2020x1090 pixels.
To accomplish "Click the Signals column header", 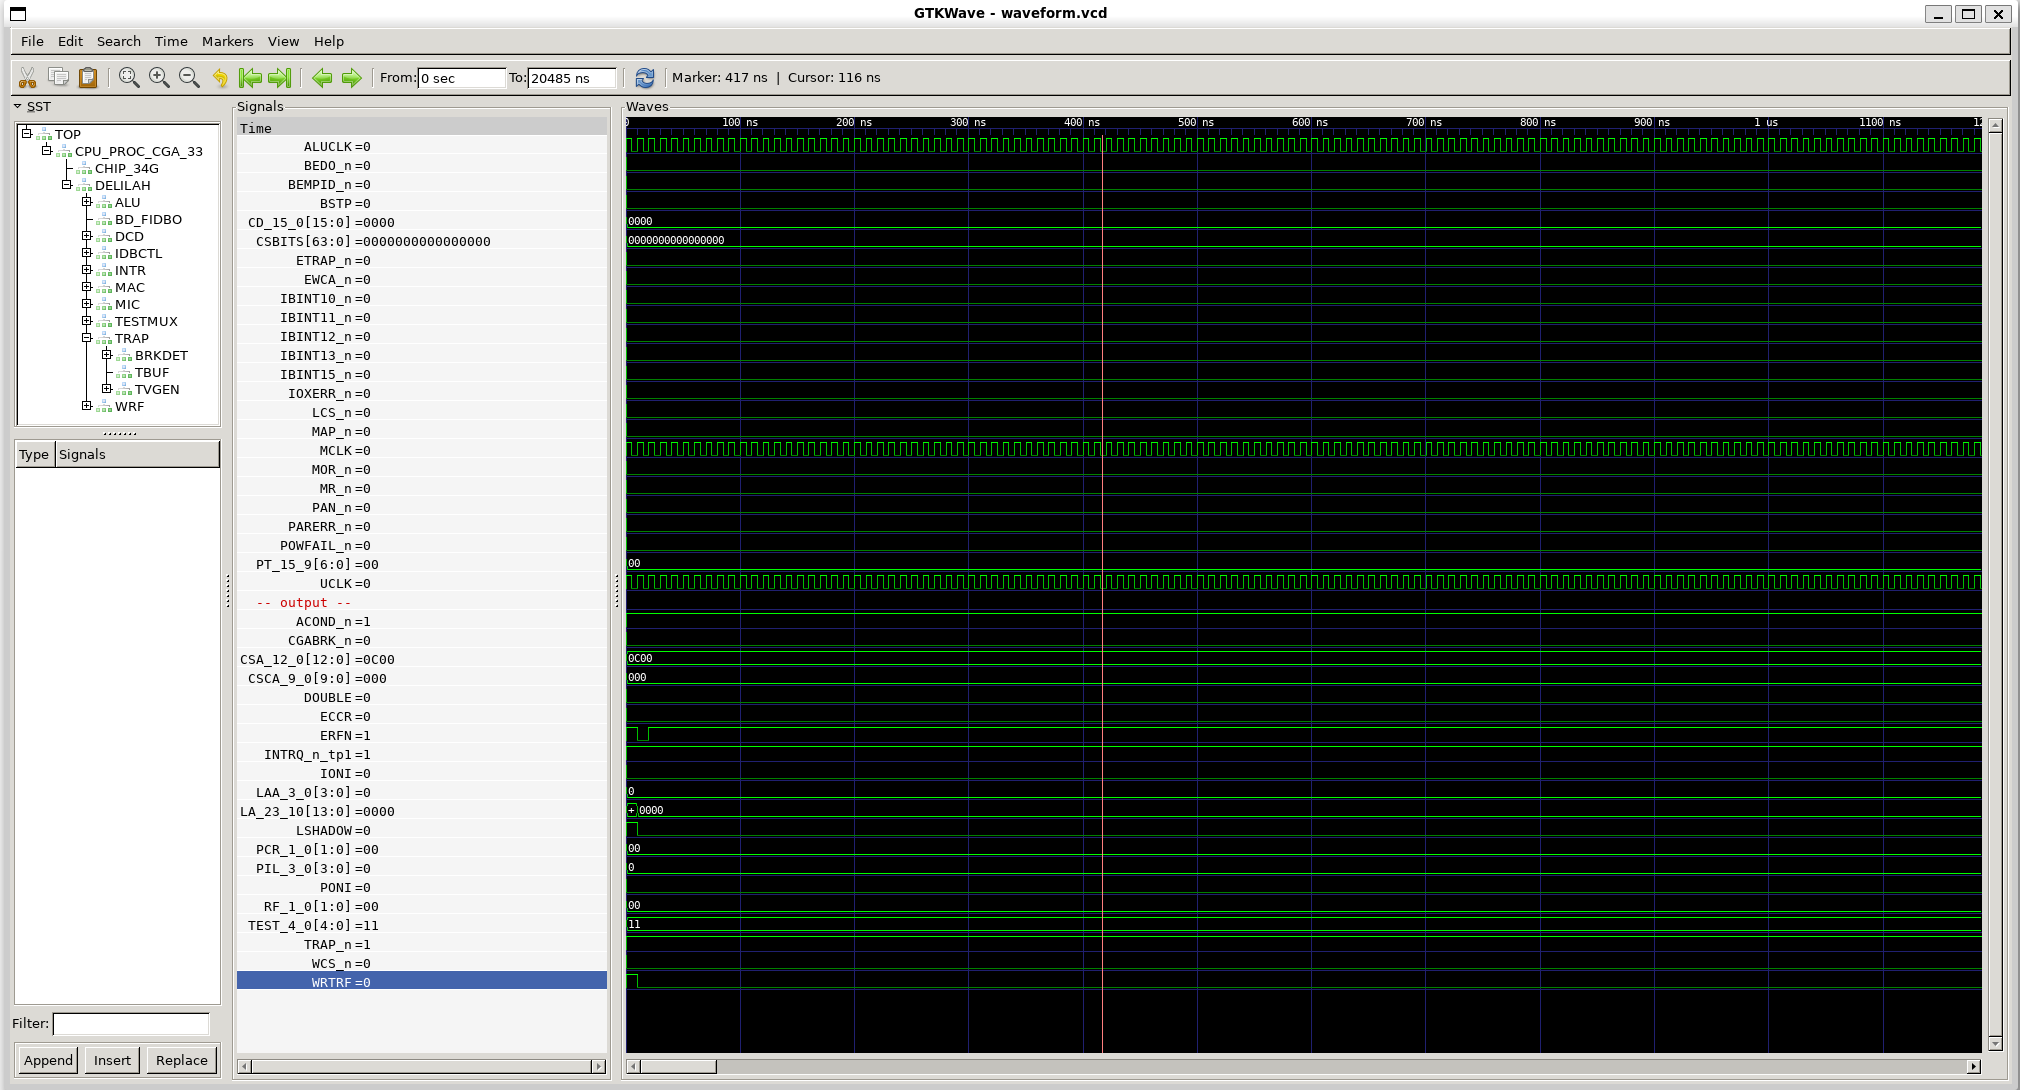I will point(137,454).
